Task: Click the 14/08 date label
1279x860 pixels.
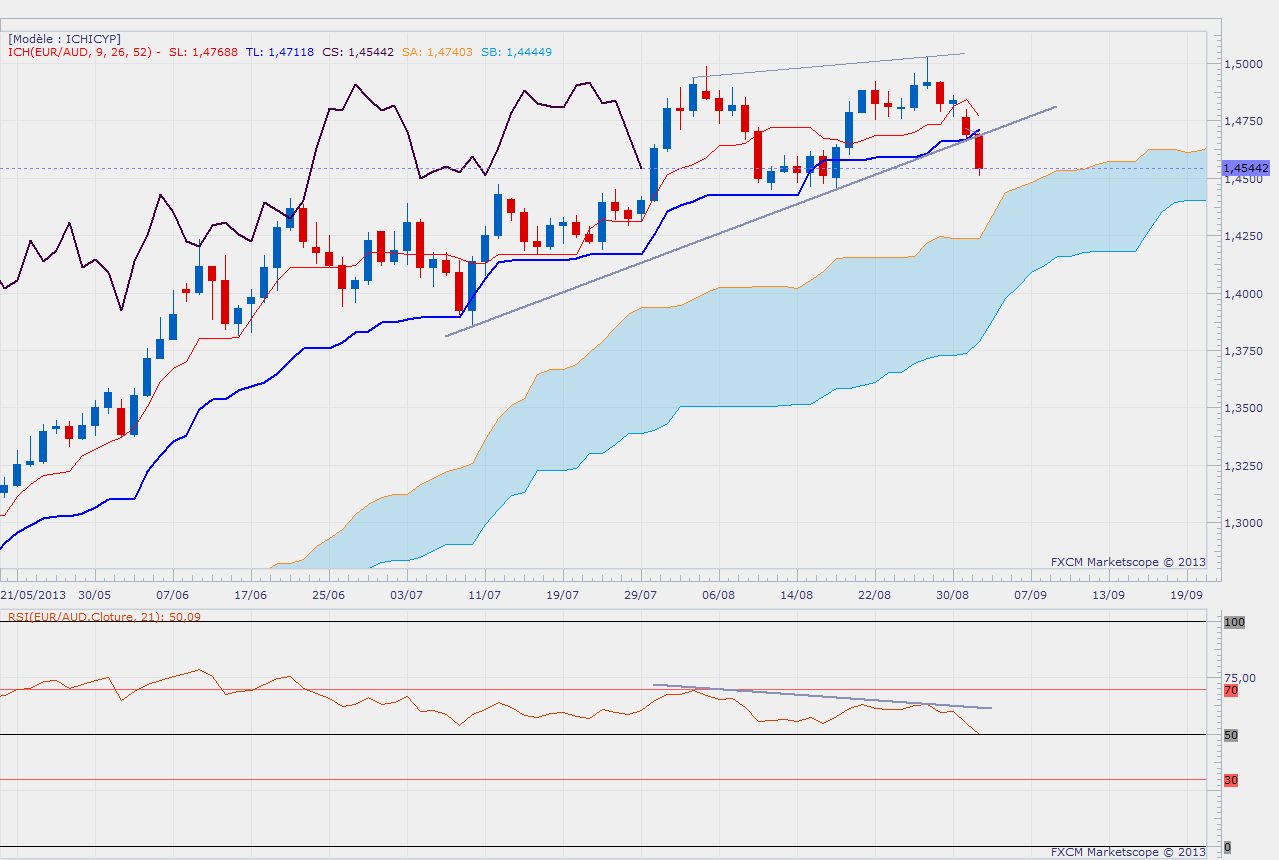Action: pyautogui.click(x=797, y=594)
